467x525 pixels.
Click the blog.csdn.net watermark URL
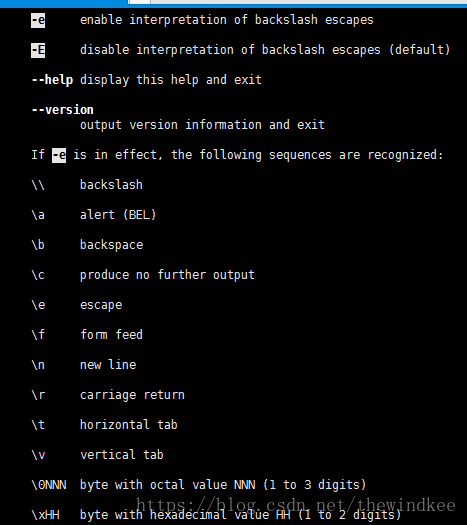[296, 505]
